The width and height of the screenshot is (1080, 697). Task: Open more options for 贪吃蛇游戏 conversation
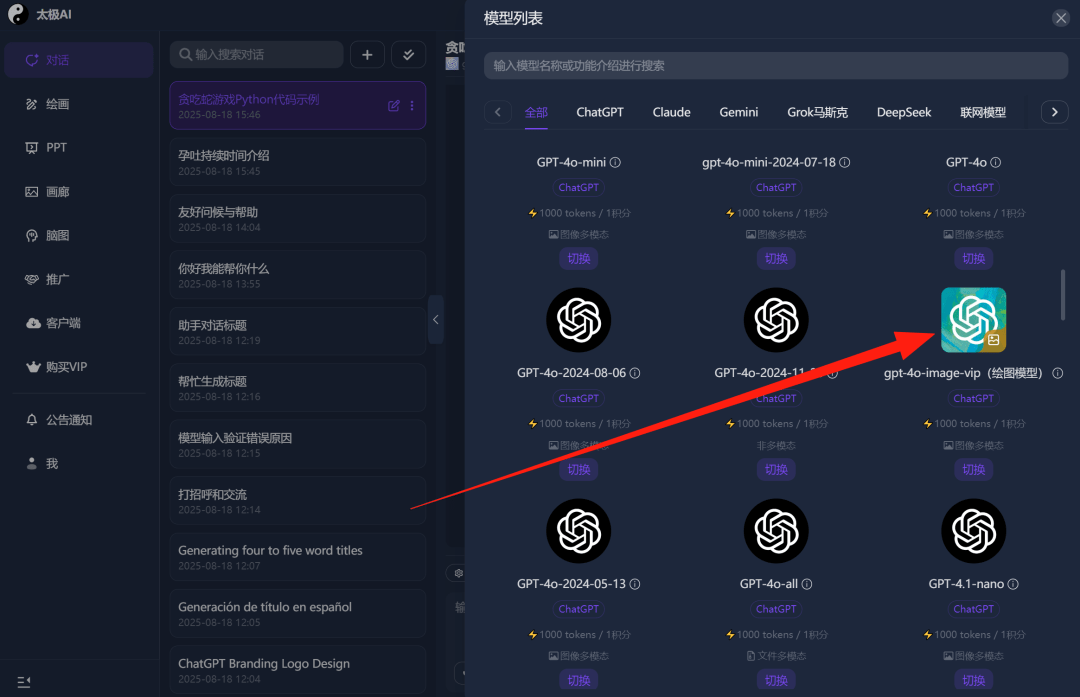point(412,106)
